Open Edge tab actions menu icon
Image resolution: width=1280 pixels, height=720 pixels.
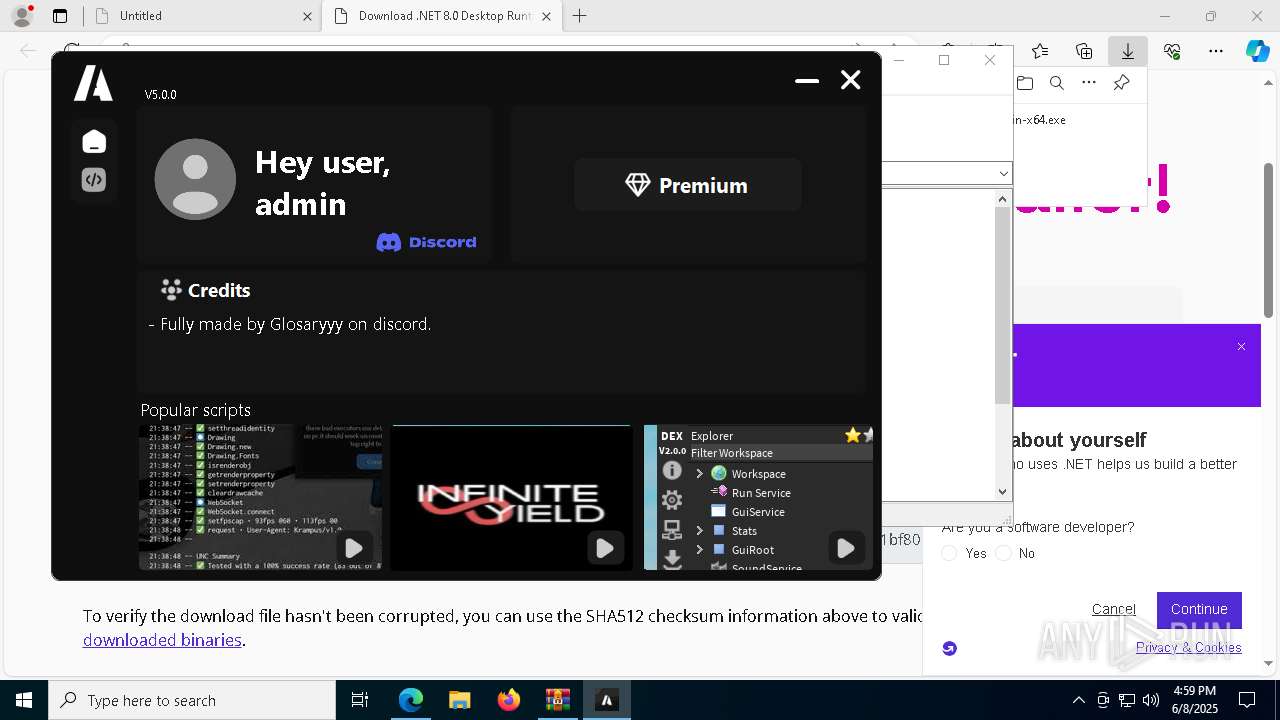click(60, 16)
